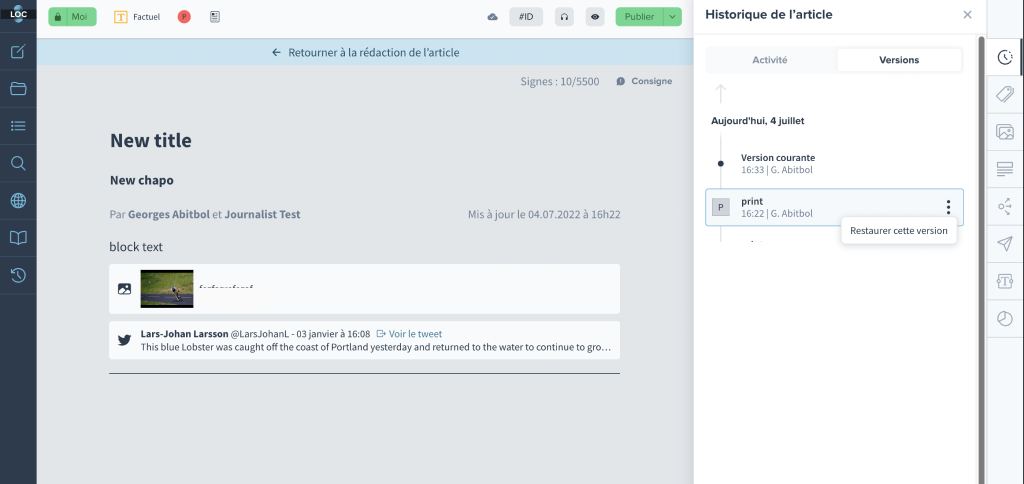Click author name Journalist Test
1024x484 pixels.
pyautogui.click(x=263, y=214)
